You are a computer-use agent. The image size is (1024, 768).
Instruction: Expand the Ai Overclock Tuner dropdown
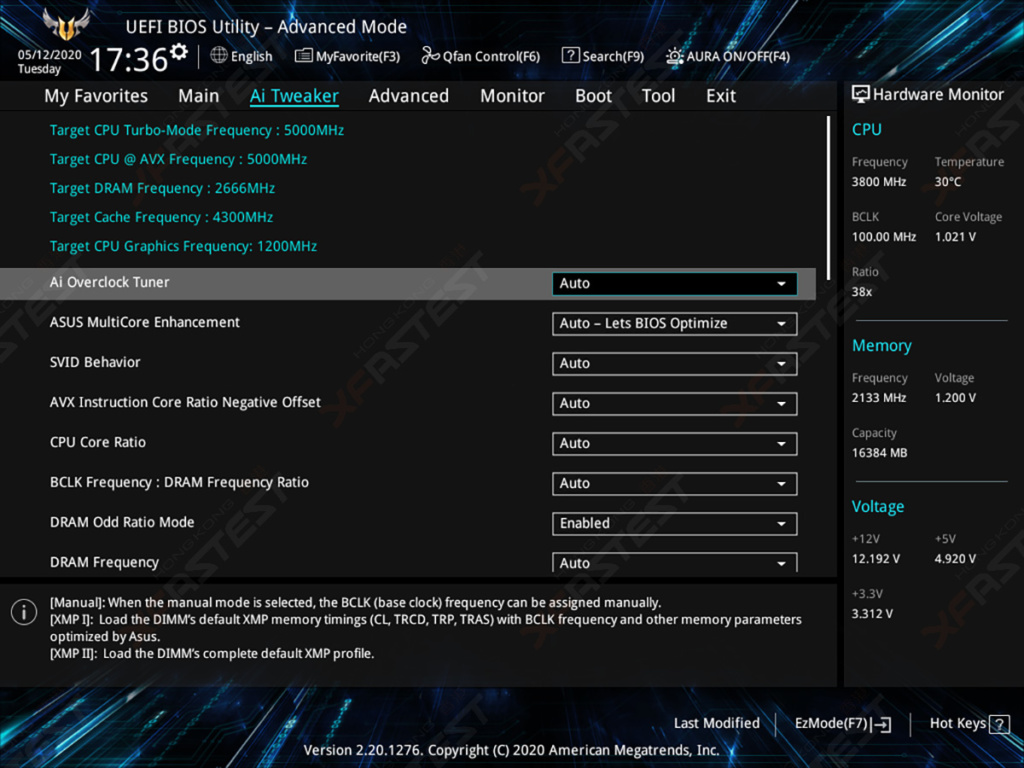pyautogui.click(x=674, y=283)
